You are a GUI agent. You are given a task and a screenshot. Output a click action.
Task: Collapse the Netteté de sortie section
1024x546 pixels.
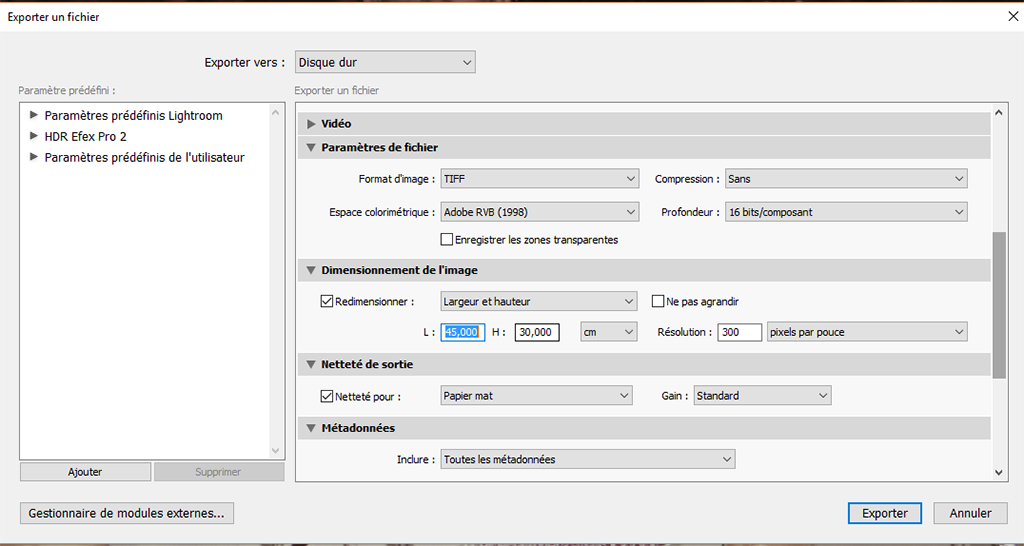311,364
